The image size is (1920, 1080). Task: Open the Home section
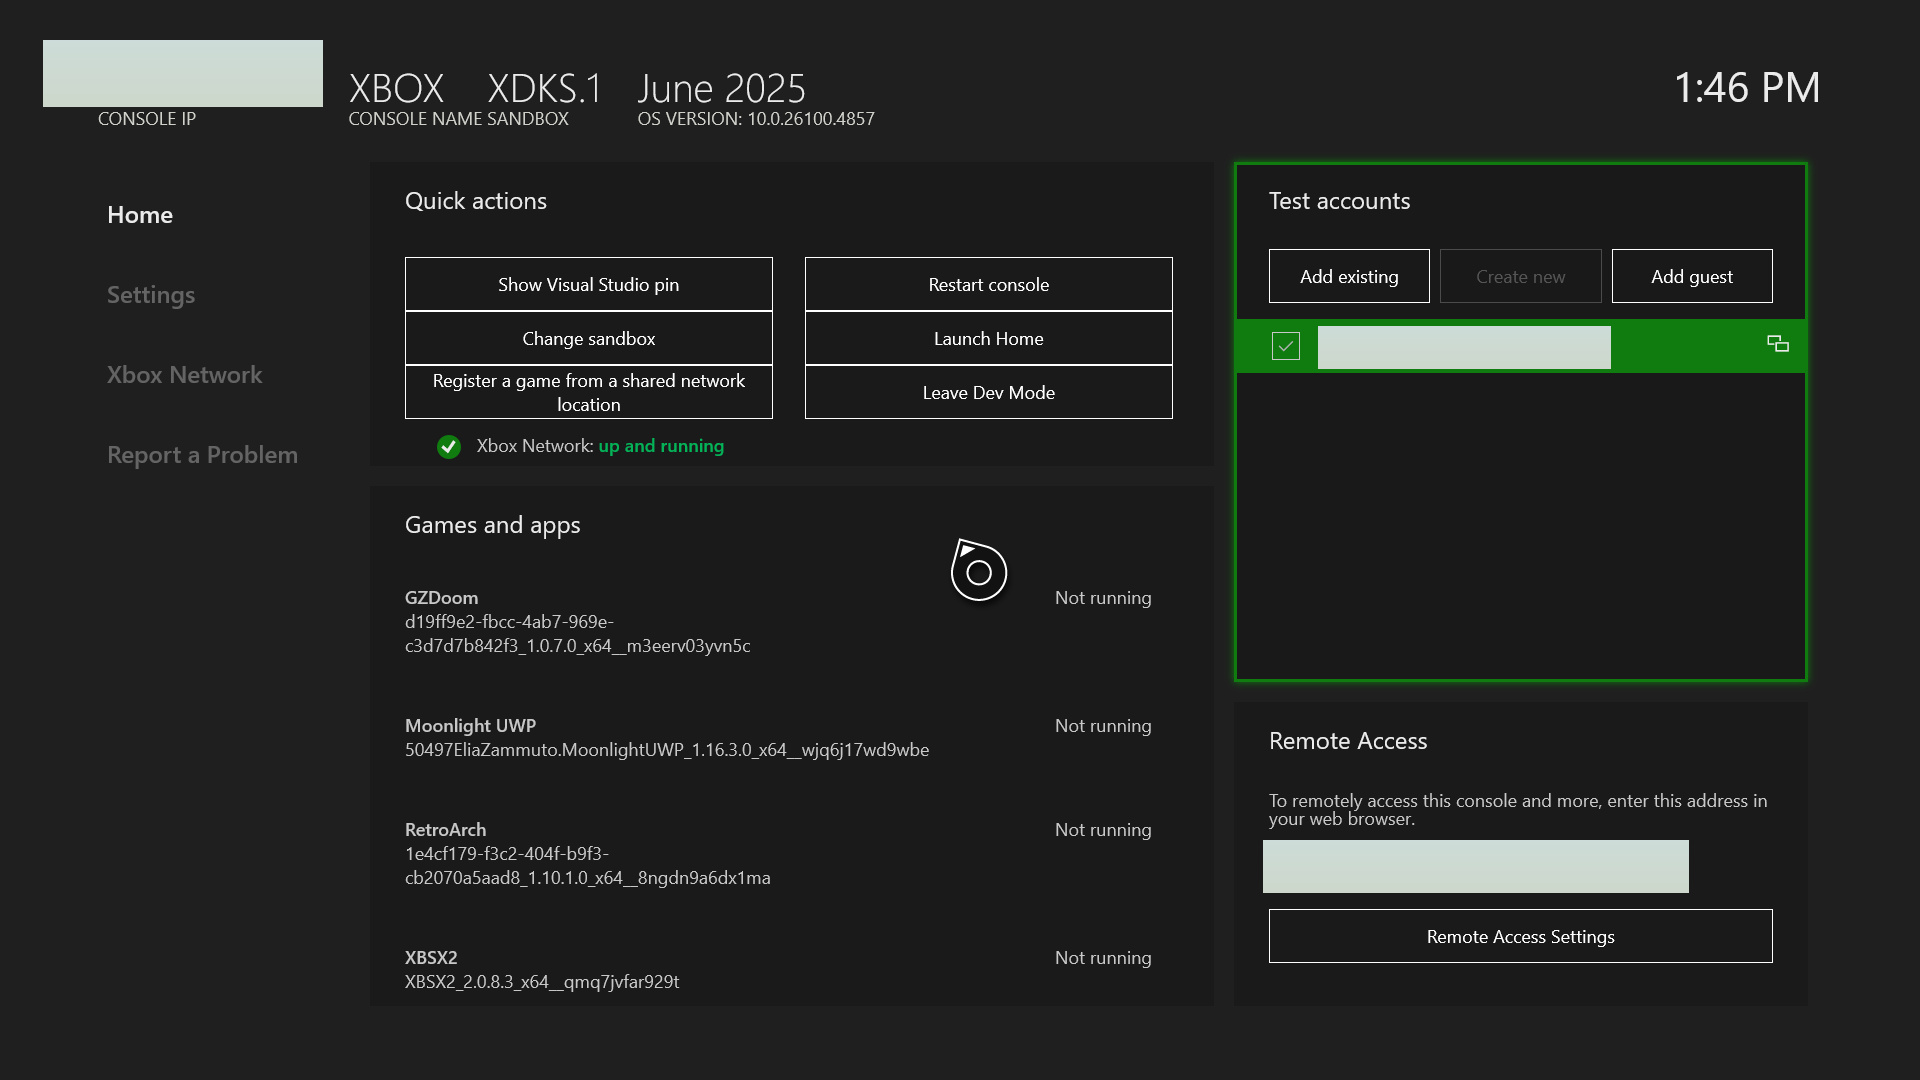click(x=140, y=215)
